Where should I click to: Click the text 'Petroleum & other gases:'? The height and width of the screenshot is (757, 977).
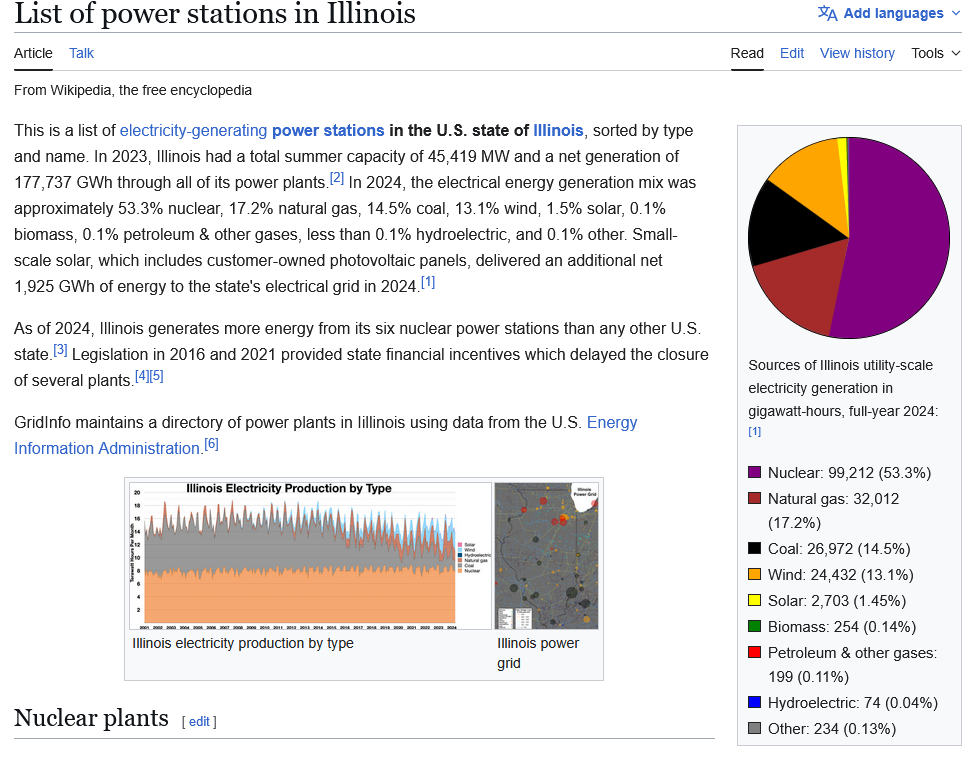(x=852, y=653)
